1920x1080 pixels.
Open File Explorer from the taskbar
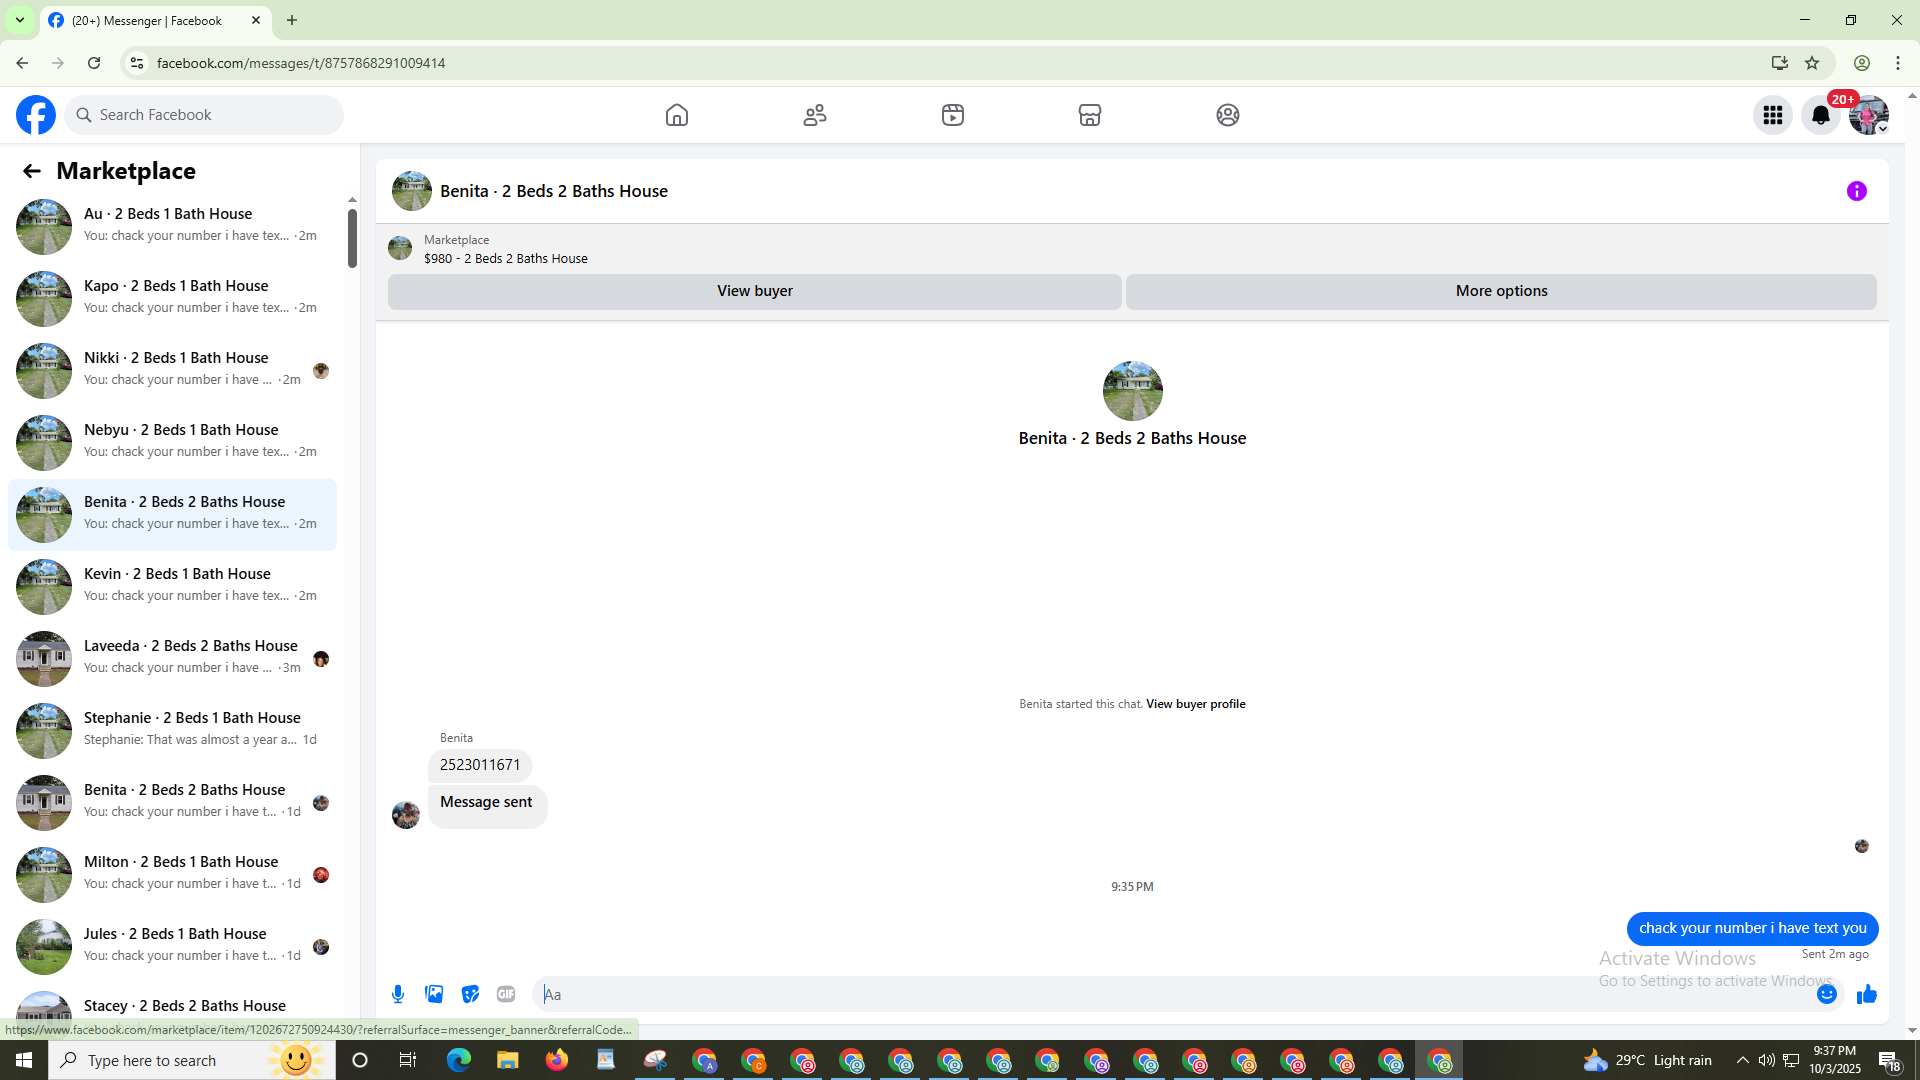pyautogui.click(x=508, y=1060)
